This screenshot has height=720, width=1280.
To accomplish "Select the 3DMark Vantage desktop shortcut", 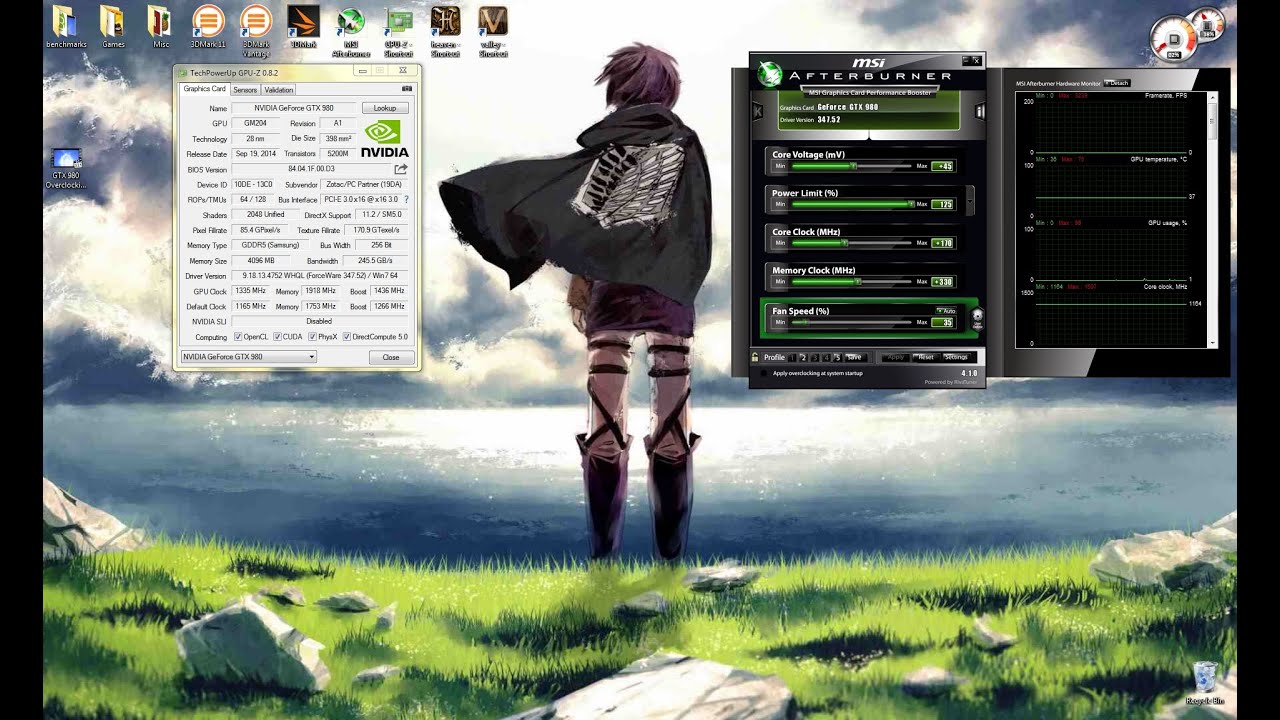I will pos(255,30).
